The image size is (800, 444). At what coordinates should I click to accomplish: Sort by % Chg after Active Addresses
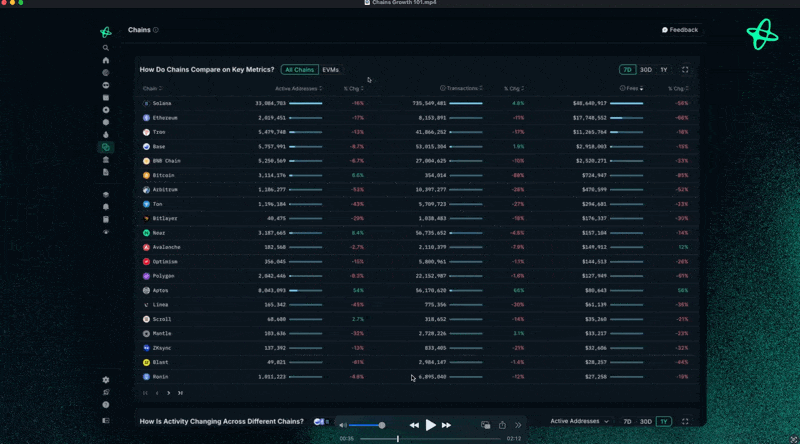(353, 89)
